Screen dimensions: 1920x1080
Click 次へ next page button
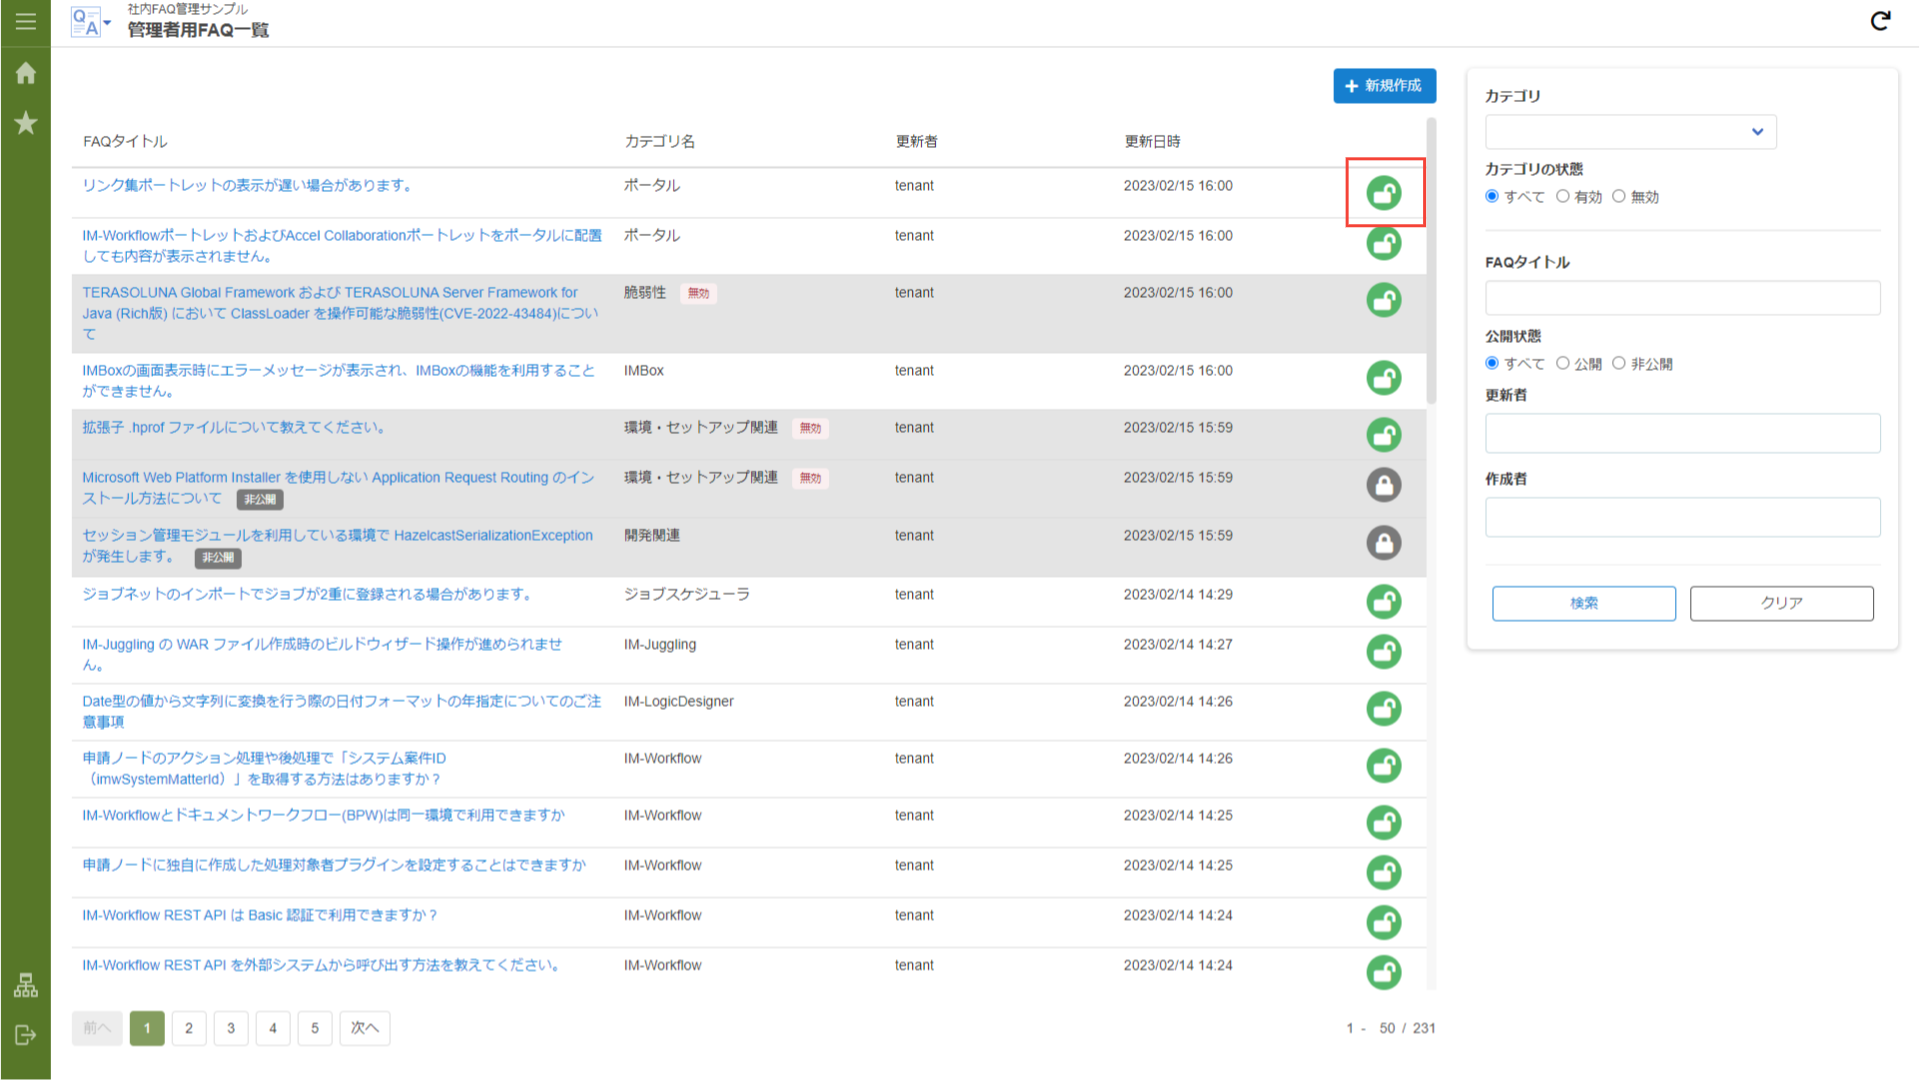click(x=365, y=1028)
